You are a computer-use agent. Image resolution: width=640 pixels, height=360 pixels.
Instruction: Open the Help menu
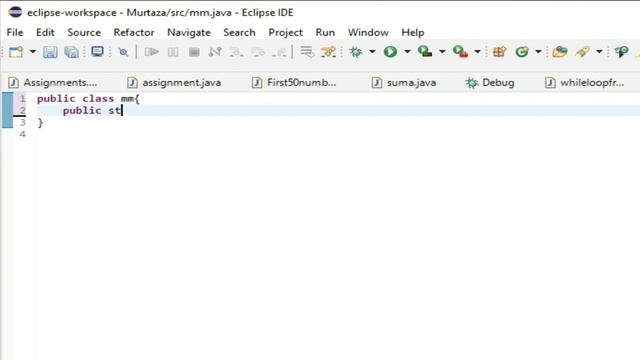413,32
